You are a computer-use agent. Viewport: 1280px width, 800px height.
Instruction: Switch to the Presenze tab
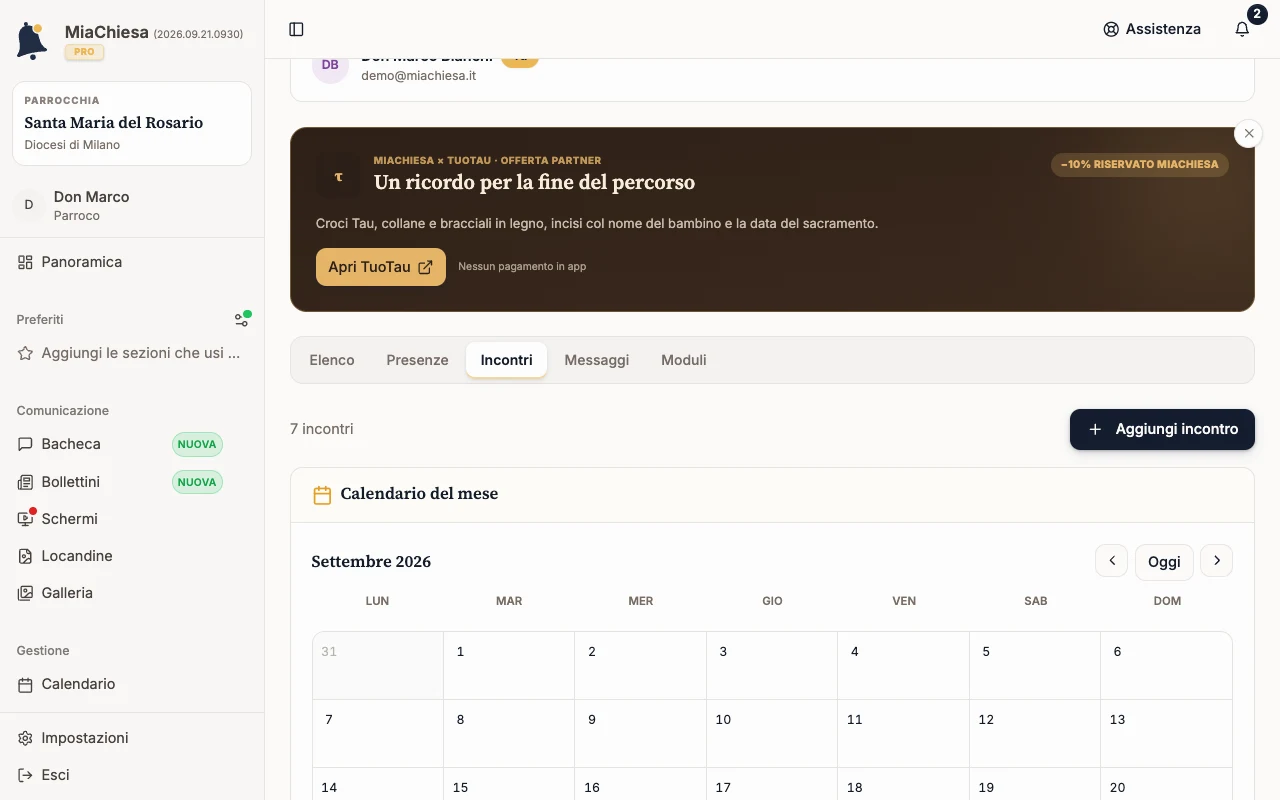pyautogui.click(x=417, y=360)
